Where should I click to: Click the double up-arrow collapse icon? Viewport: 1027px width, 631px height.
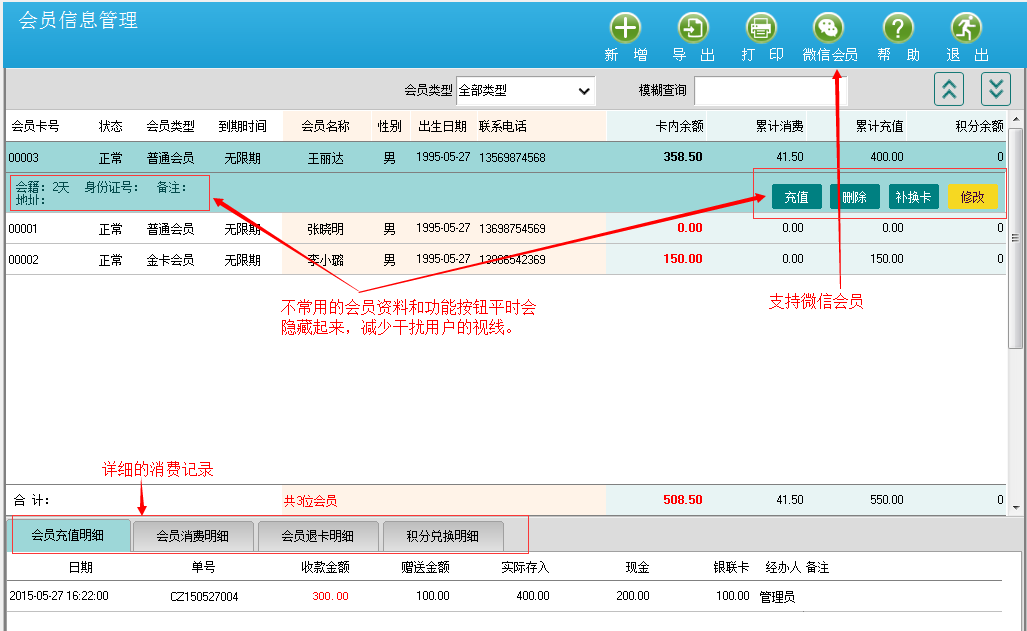(948, 89)
